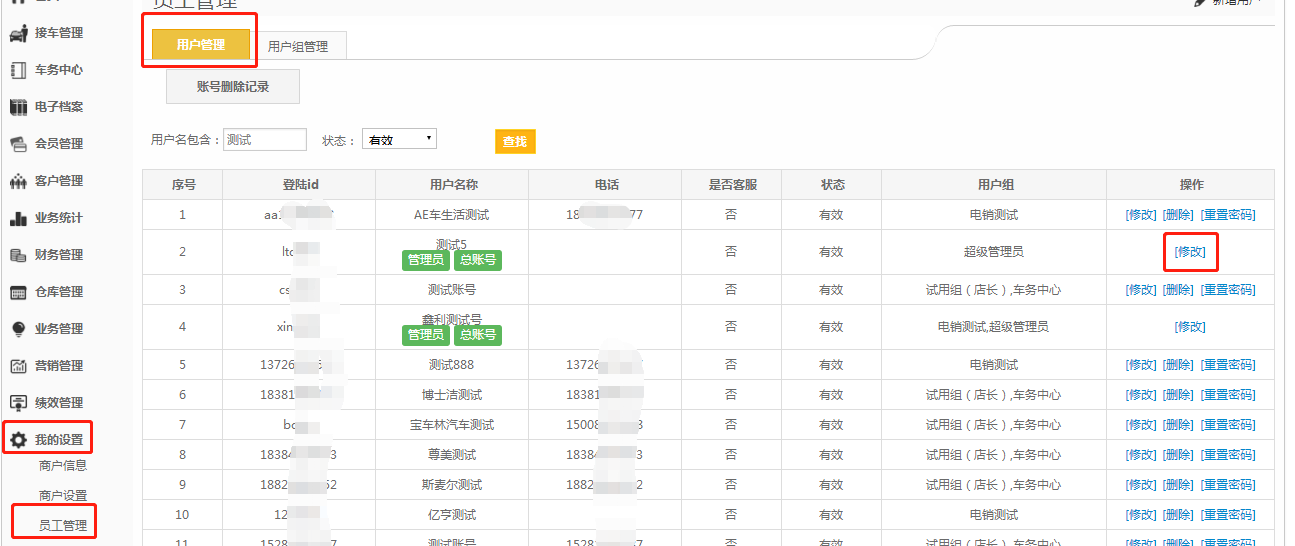Click the 电子档案 archive icon
This screenshot has width=1295, height=546.
tap(18, 107)
